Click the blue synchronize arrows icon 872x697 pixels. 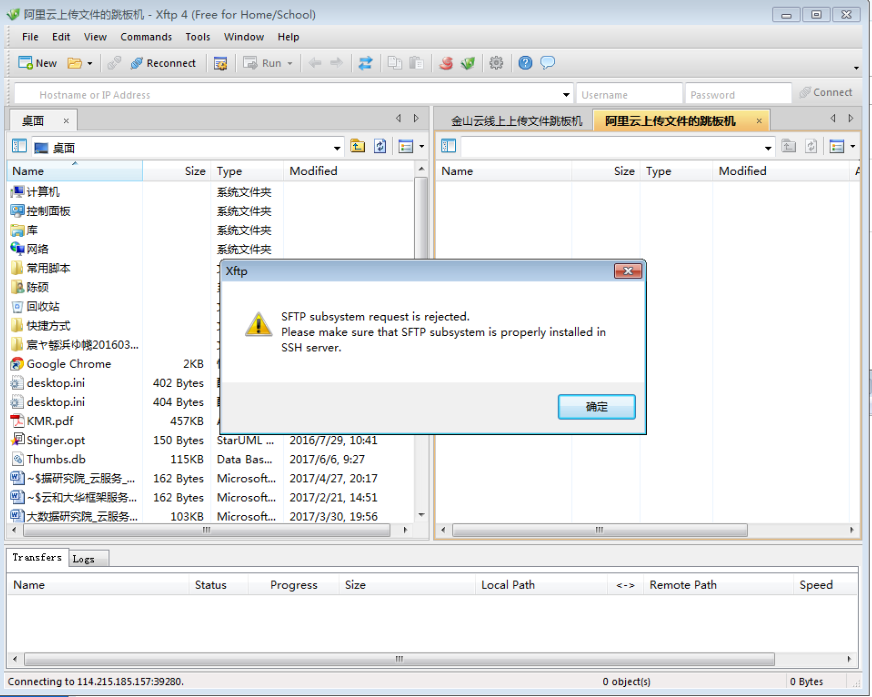365,63
